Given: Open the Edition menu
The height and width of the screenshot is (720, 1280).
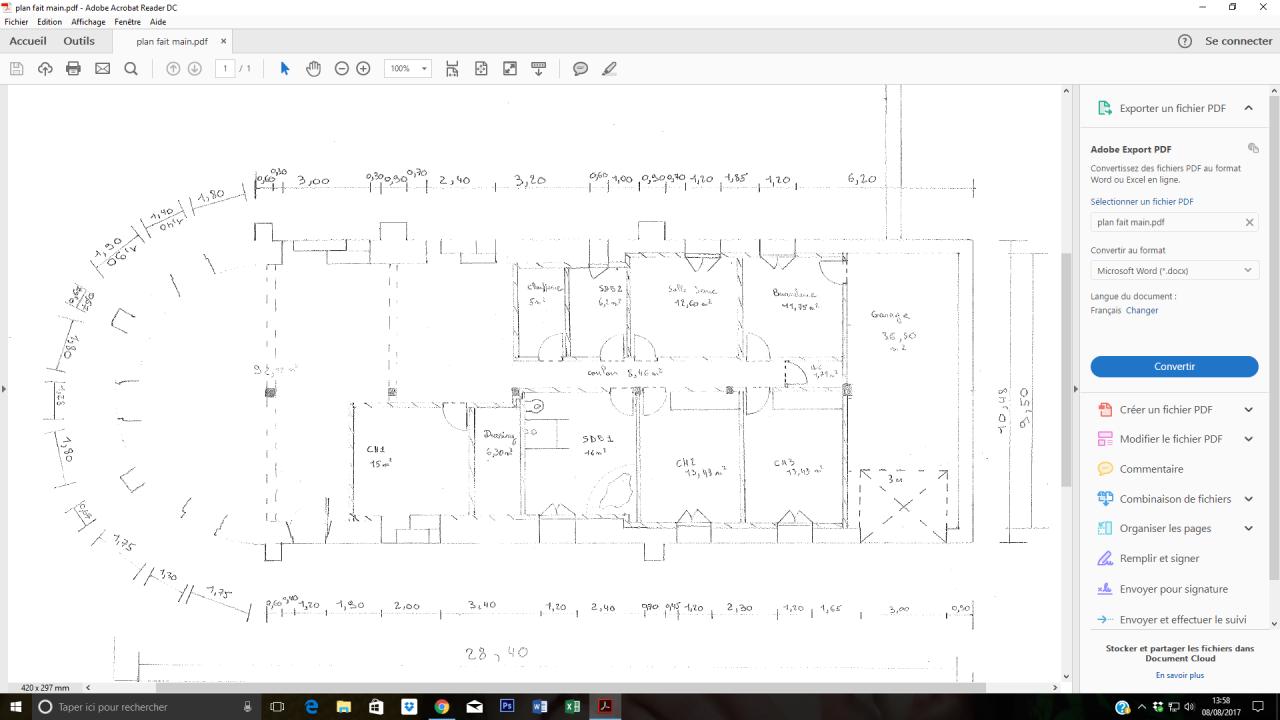Looking at the screenshot, I should [x=49, y=21].
